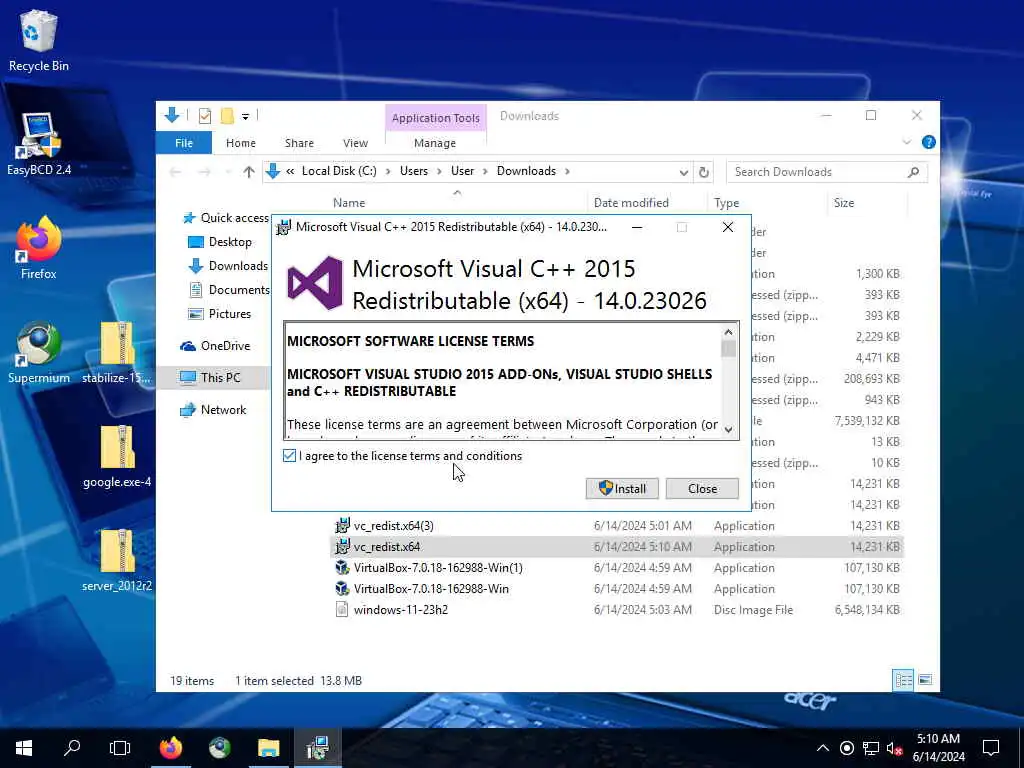Open the View ribbon tab
Screen dimensions: 1024x768
(x=355, y=142)
